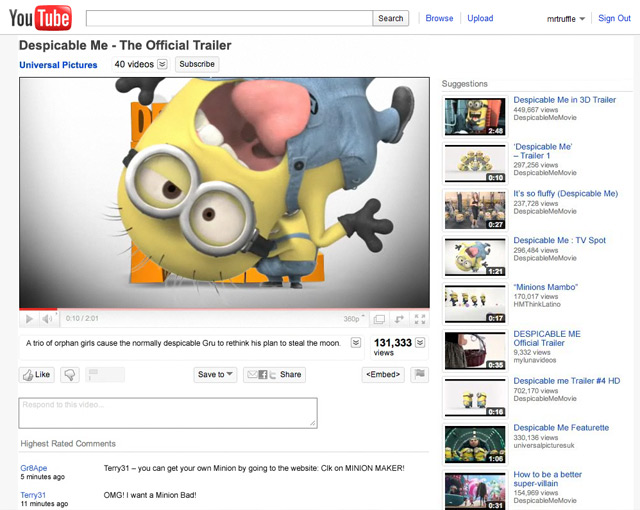Click the Trailer 1 thumbnail (0:10)

[475, 163]
